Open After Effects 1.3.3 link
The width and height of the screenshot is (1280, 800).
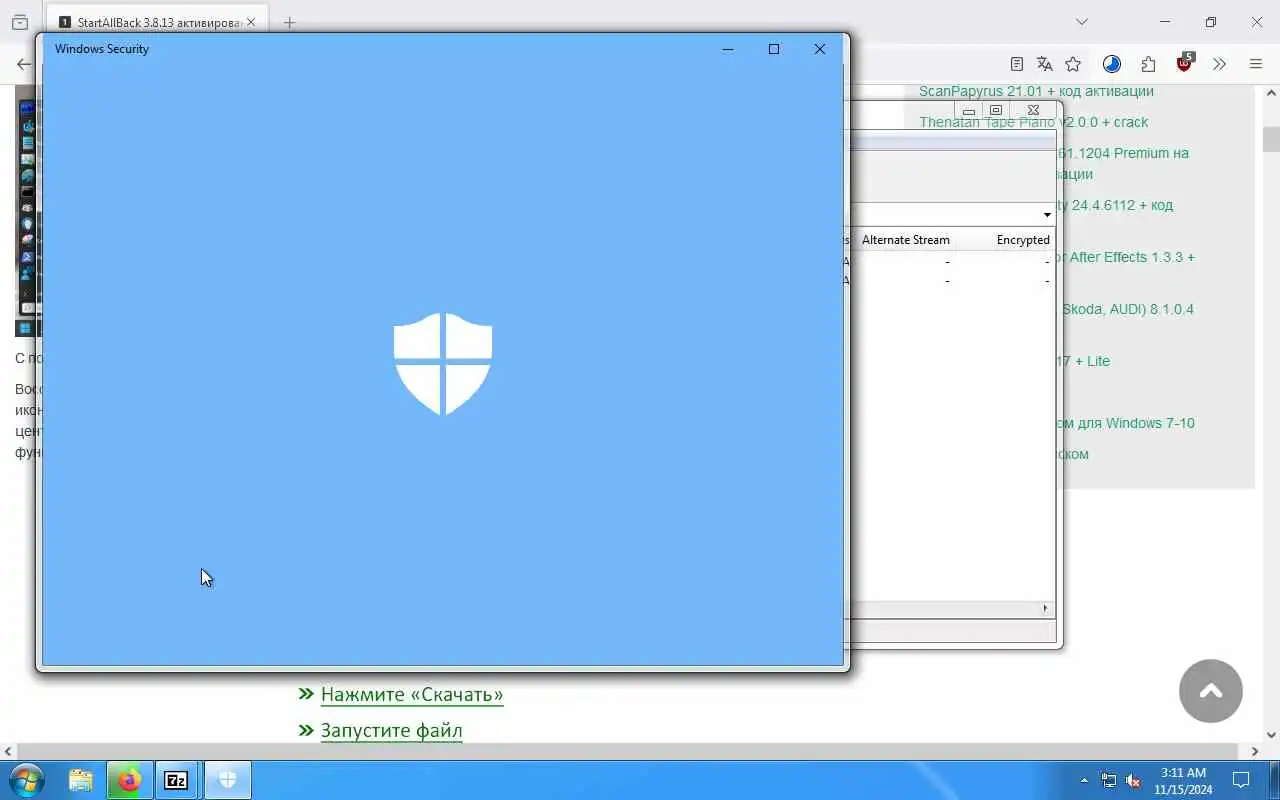[1128, 257]
